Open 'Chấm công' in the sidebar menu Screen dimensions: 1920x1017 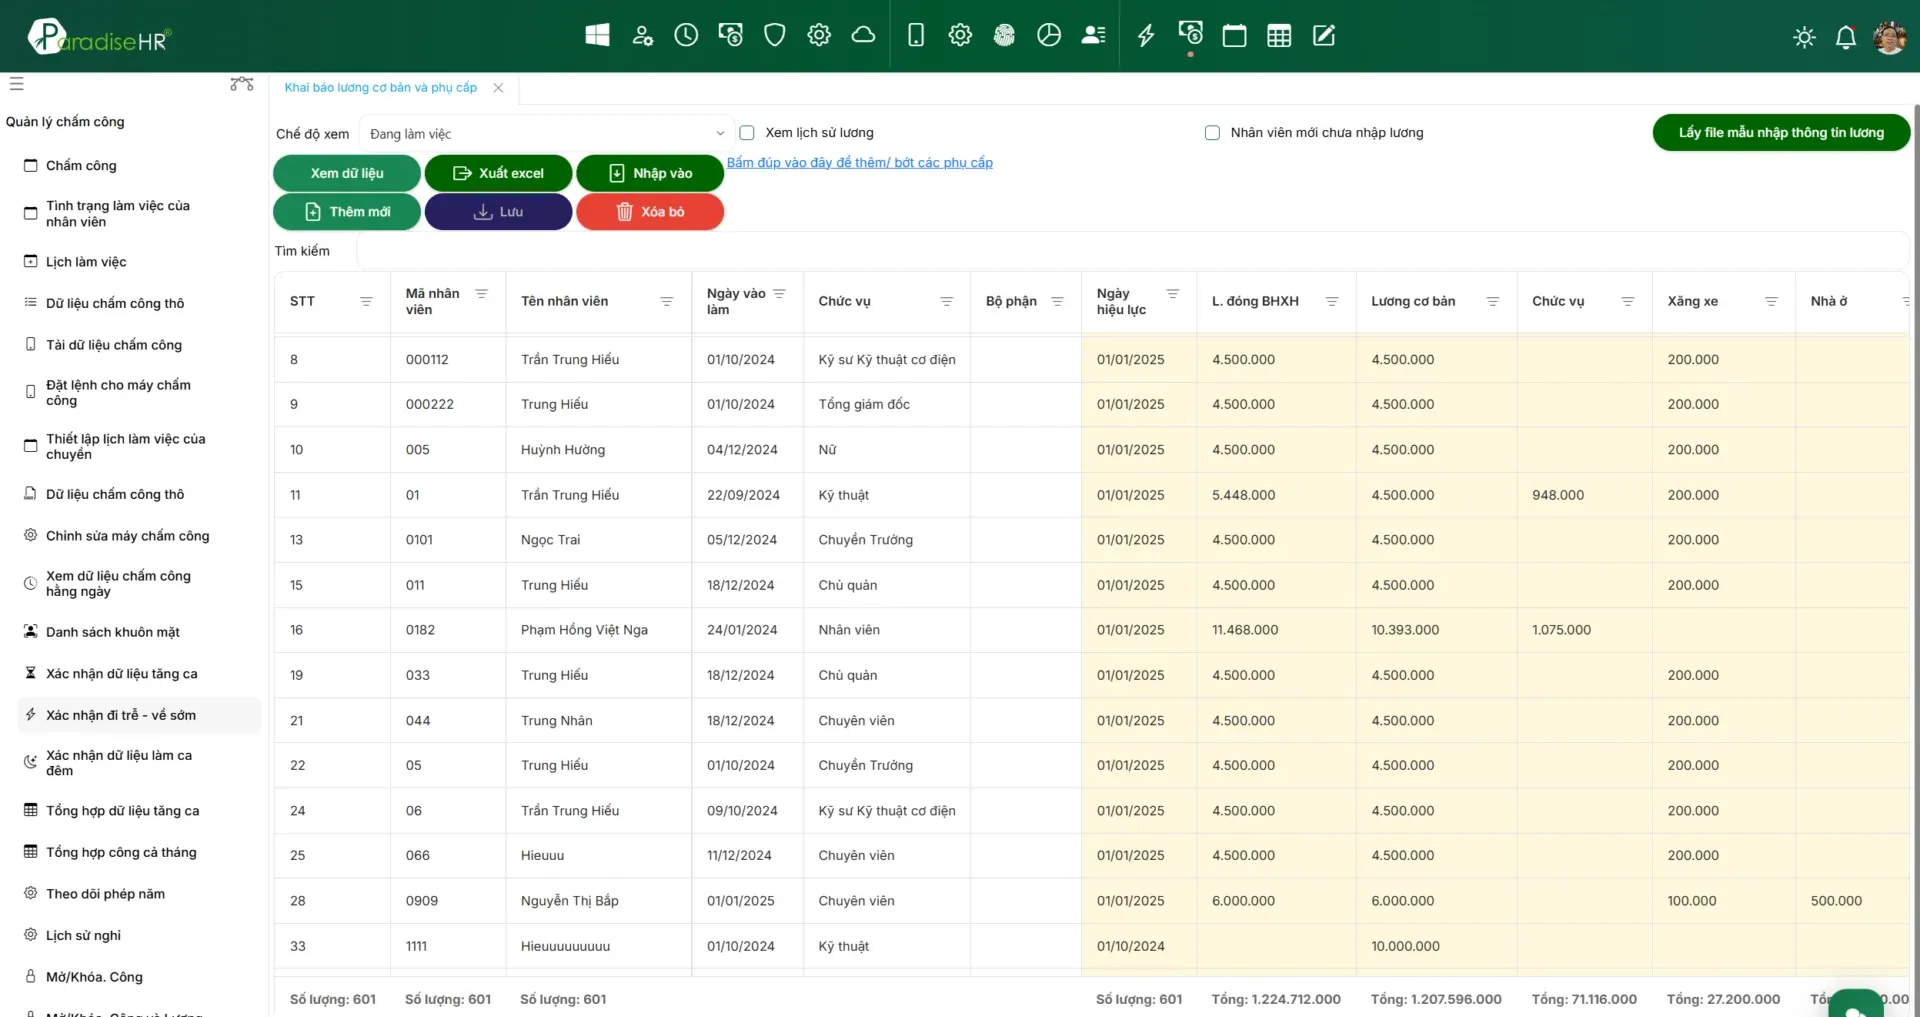tap(81, 166)
